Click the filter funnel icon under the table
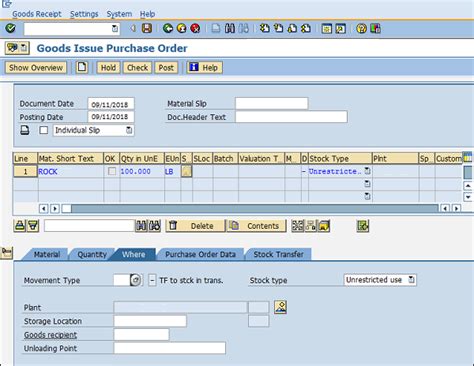 (33, 226)
